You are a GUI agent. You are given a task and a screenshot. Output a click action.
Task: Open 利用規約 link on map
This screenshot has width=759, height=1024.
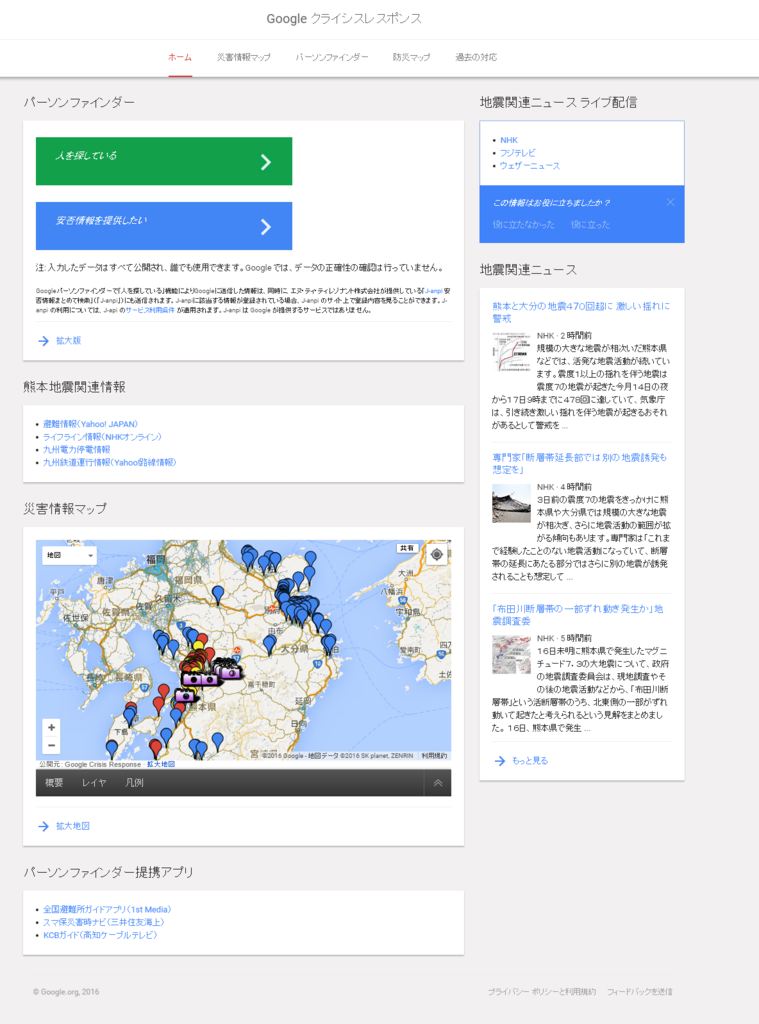(434, 756)
